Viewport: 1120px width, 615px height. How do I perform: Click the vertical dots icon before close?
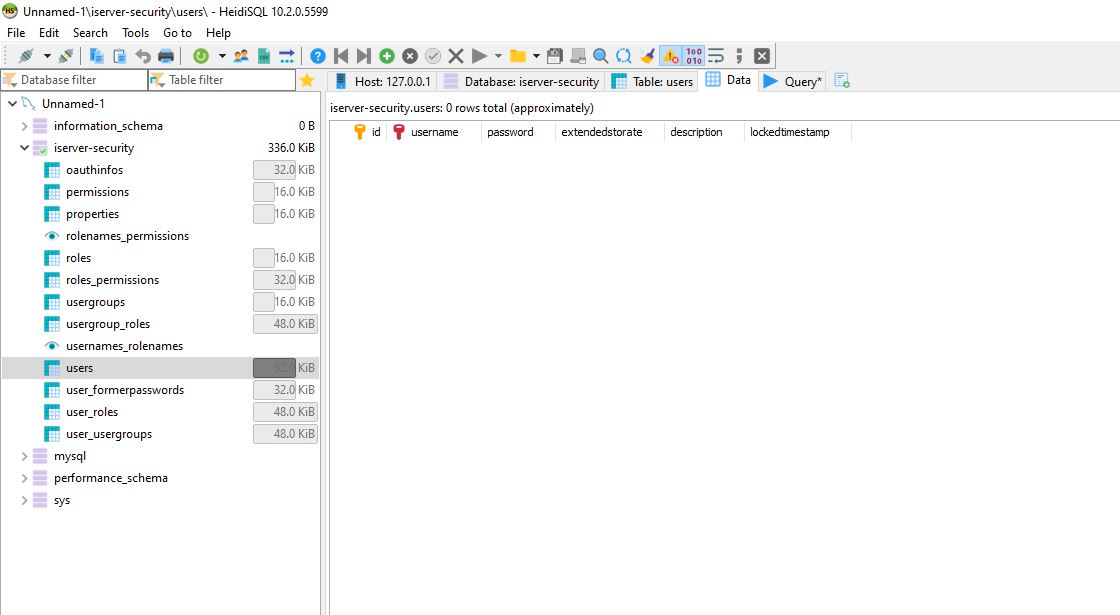point(739,56)
